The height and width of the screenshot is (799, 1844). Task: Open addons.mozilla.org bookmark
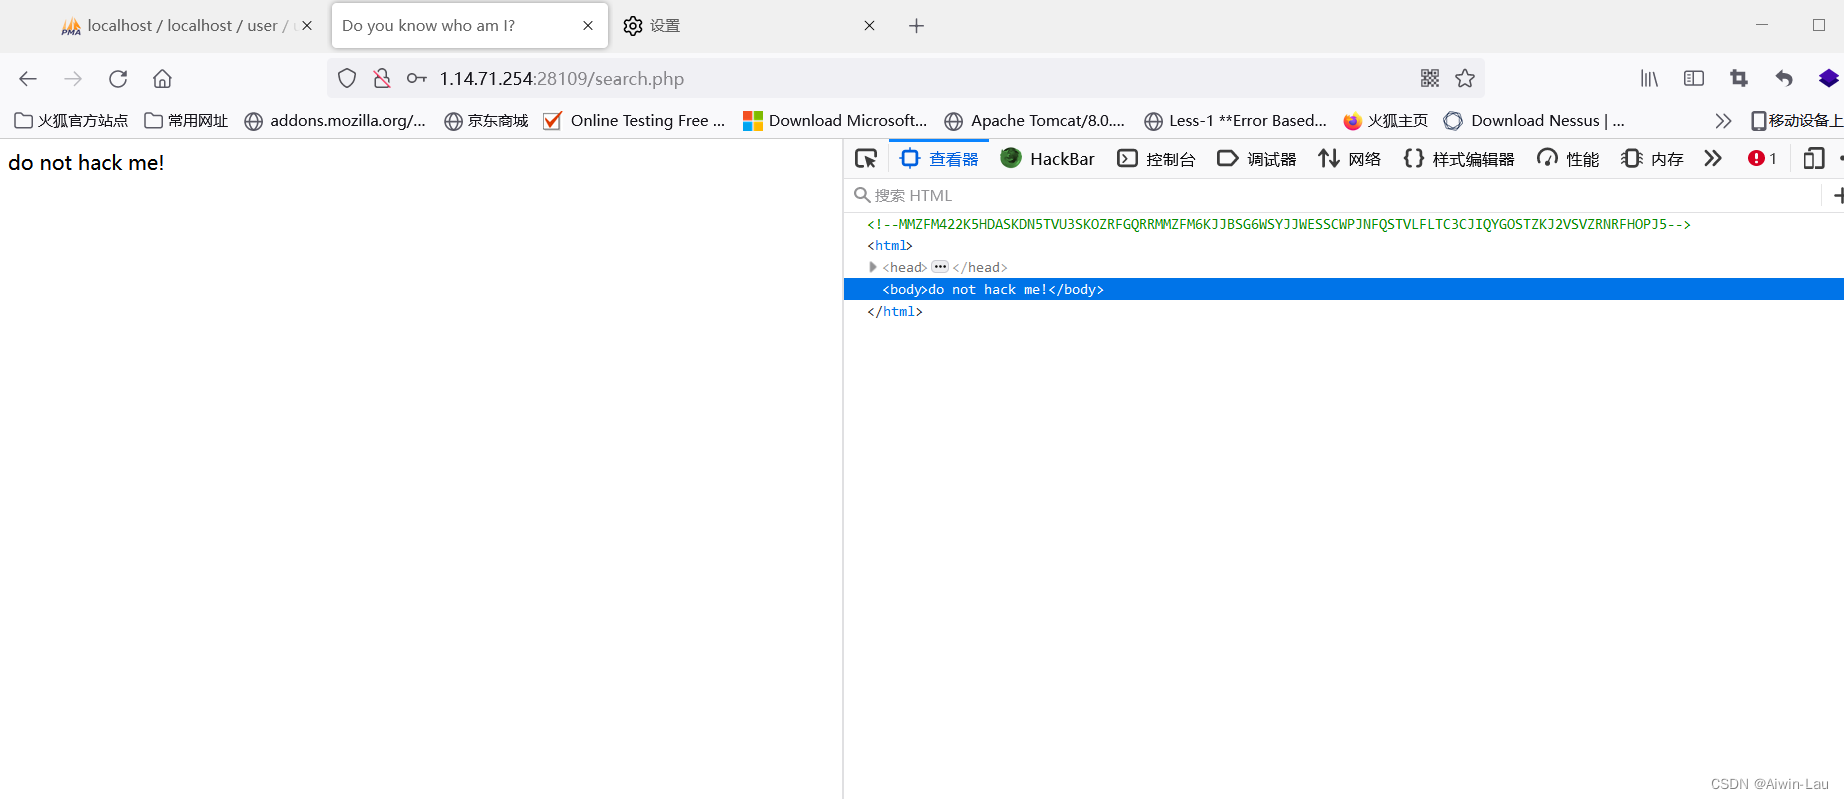(x=335, y=121)
